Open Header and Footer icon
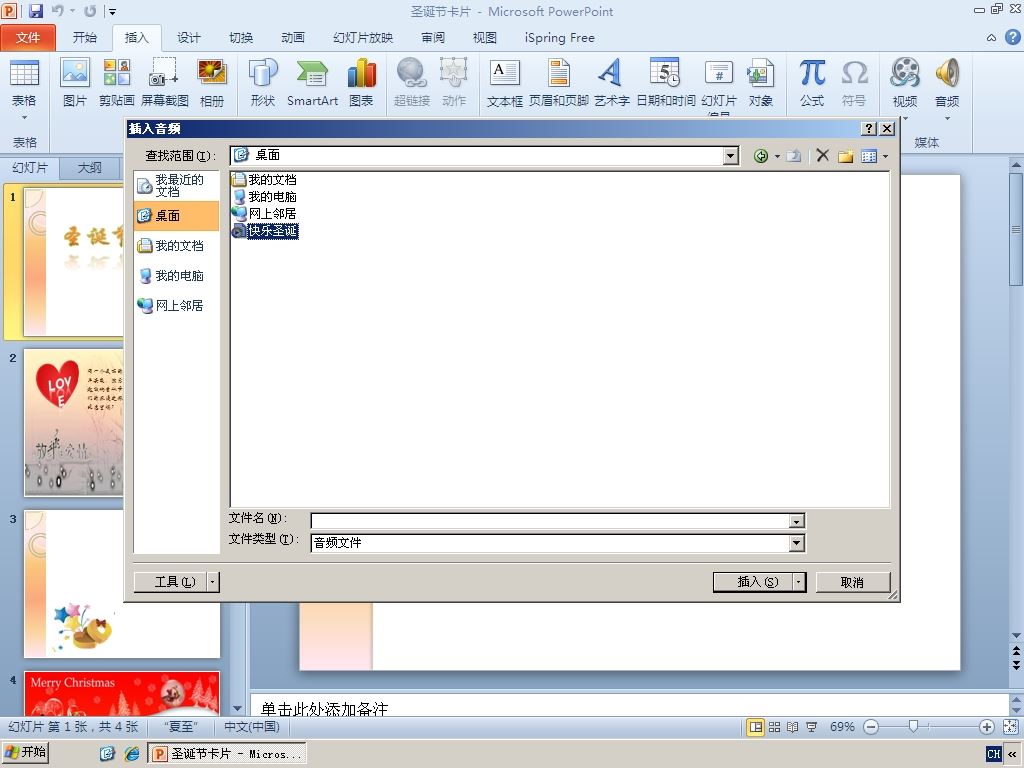The height and width of the screenshot is (768, 1024). pos(558,72)
